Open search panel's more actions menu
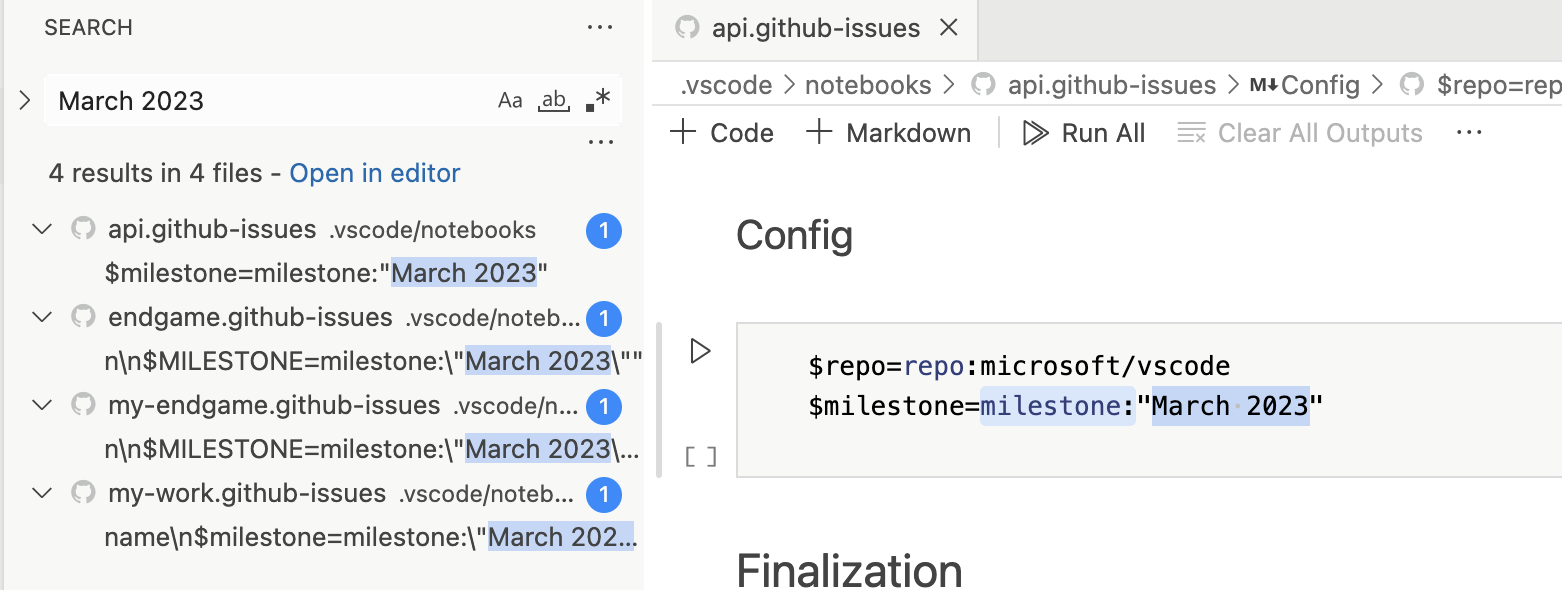This screenshot has width=1562, height=590. coord(600,27)
